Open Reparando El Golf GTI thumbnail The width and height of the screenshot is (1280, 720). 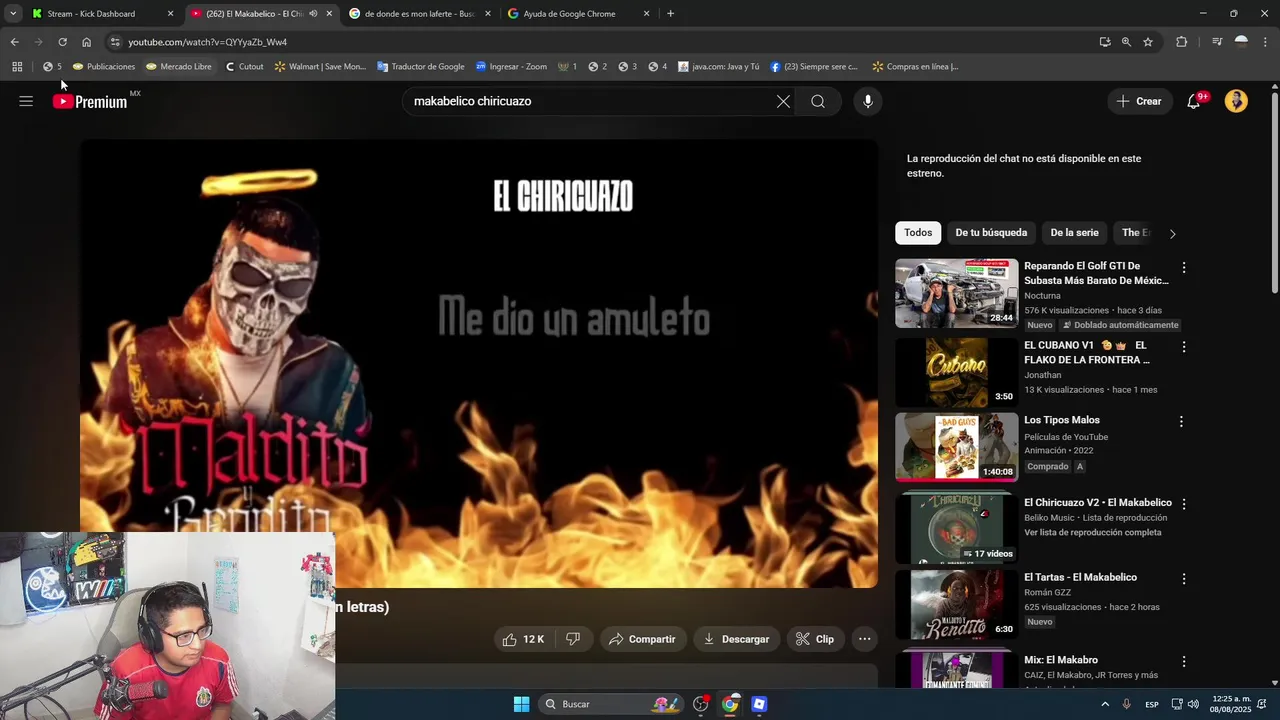tap(956, 293)
